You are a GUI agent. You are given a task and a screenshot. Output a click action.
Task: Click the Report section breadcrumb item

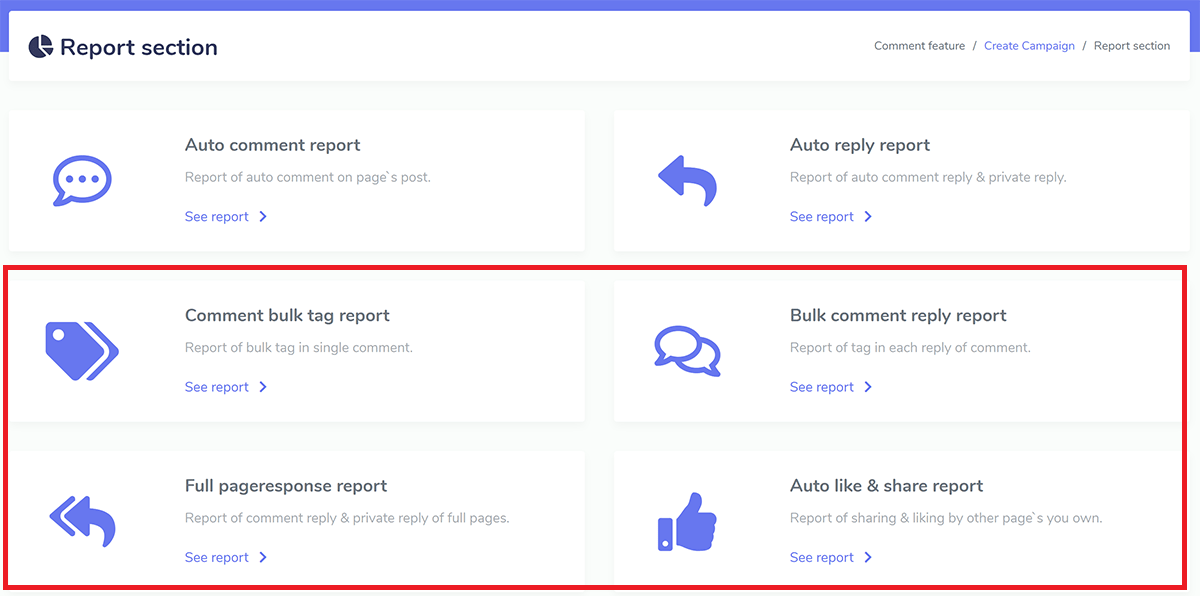pos(1132,46)
